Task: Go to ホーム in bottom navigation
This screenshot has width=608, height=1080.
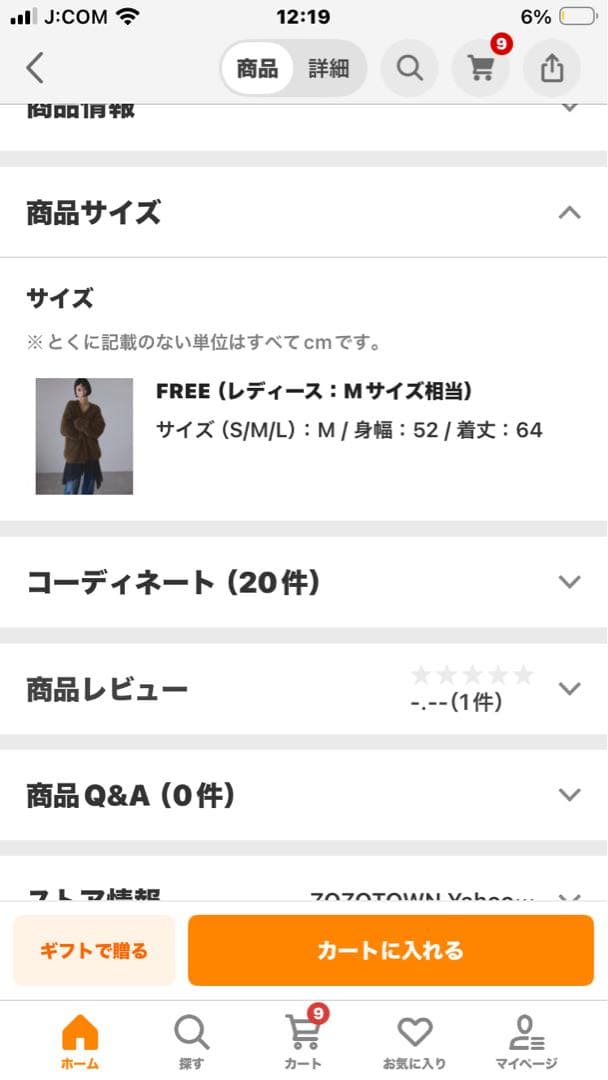Action: point(80,1040)
